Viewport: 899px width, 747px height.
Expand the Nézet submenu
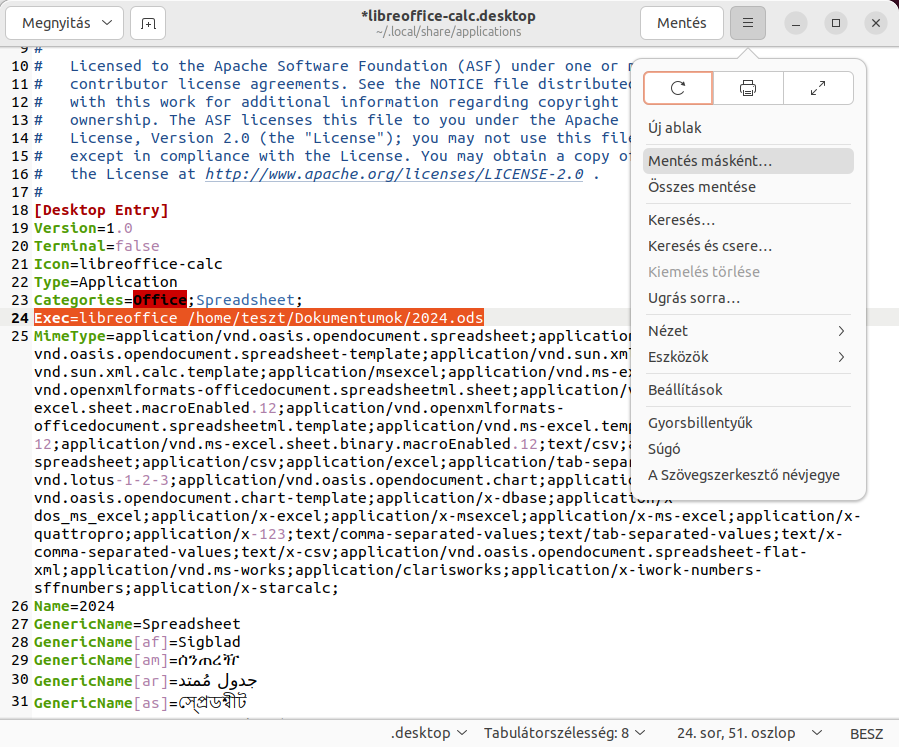pyautogui.click(x=748, y=331)
